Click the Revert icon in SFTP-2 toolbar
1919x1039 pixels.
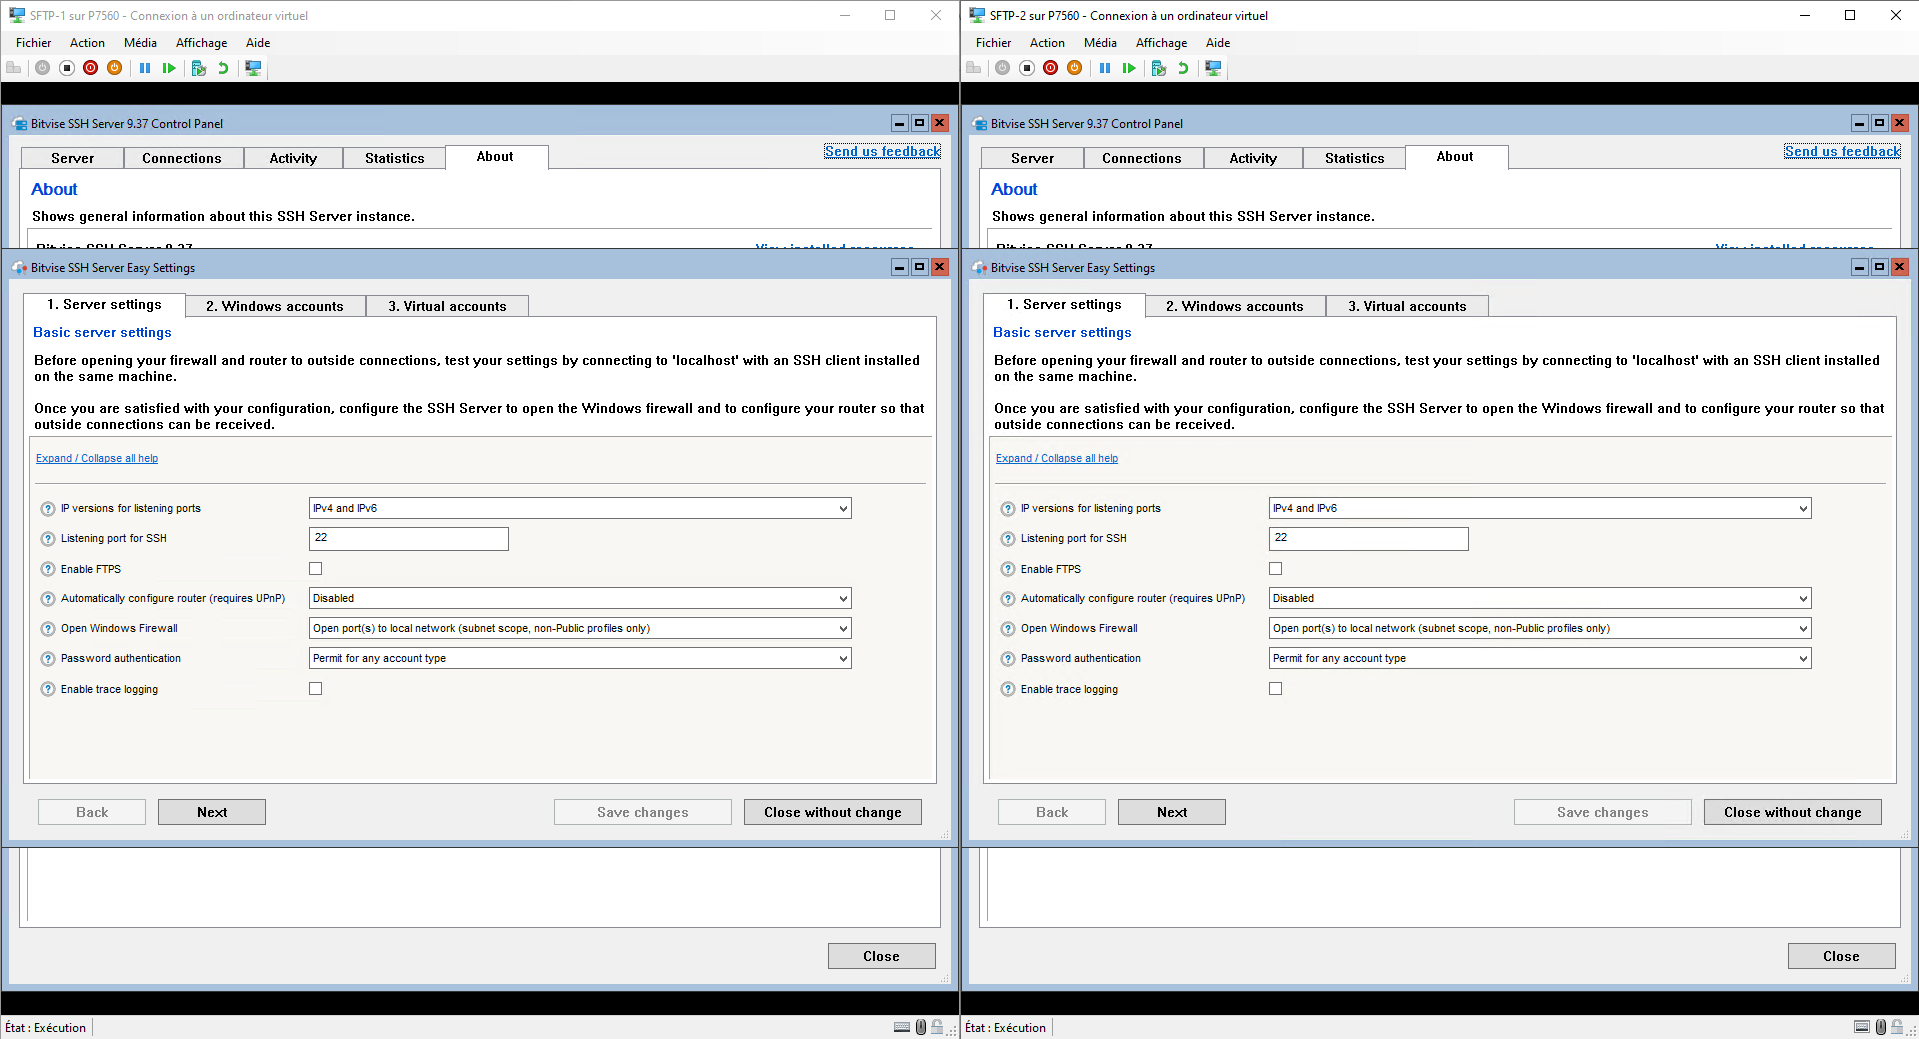coord(1183,68)
